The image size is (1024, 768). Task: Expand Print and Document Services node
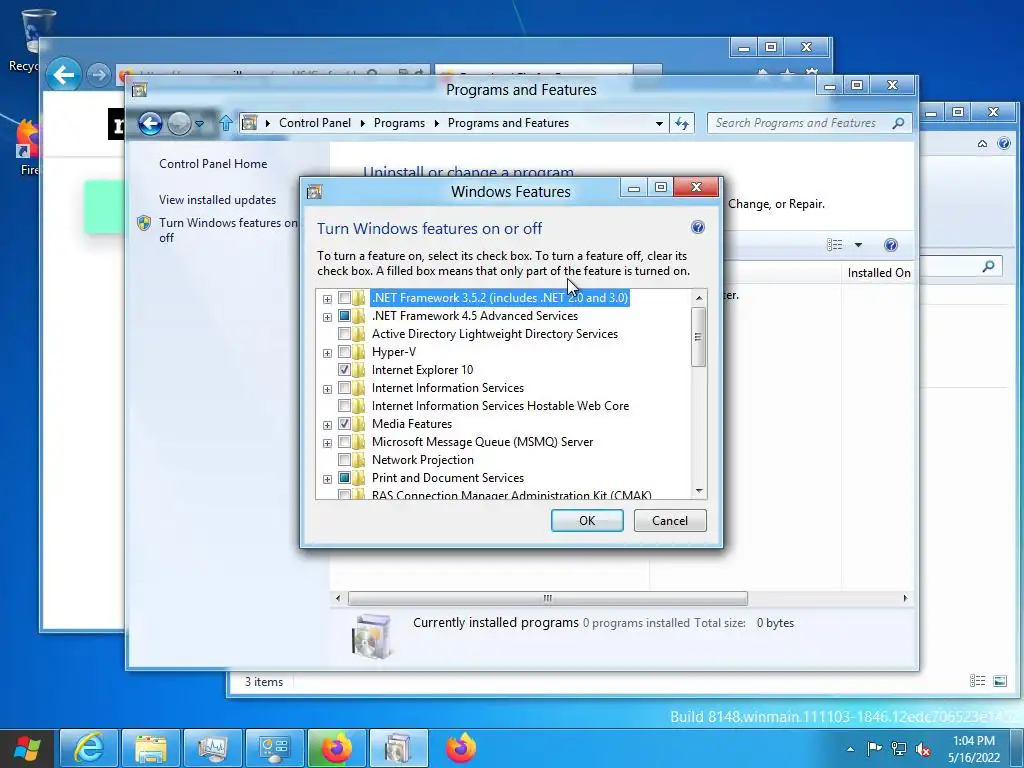point(327,479)
